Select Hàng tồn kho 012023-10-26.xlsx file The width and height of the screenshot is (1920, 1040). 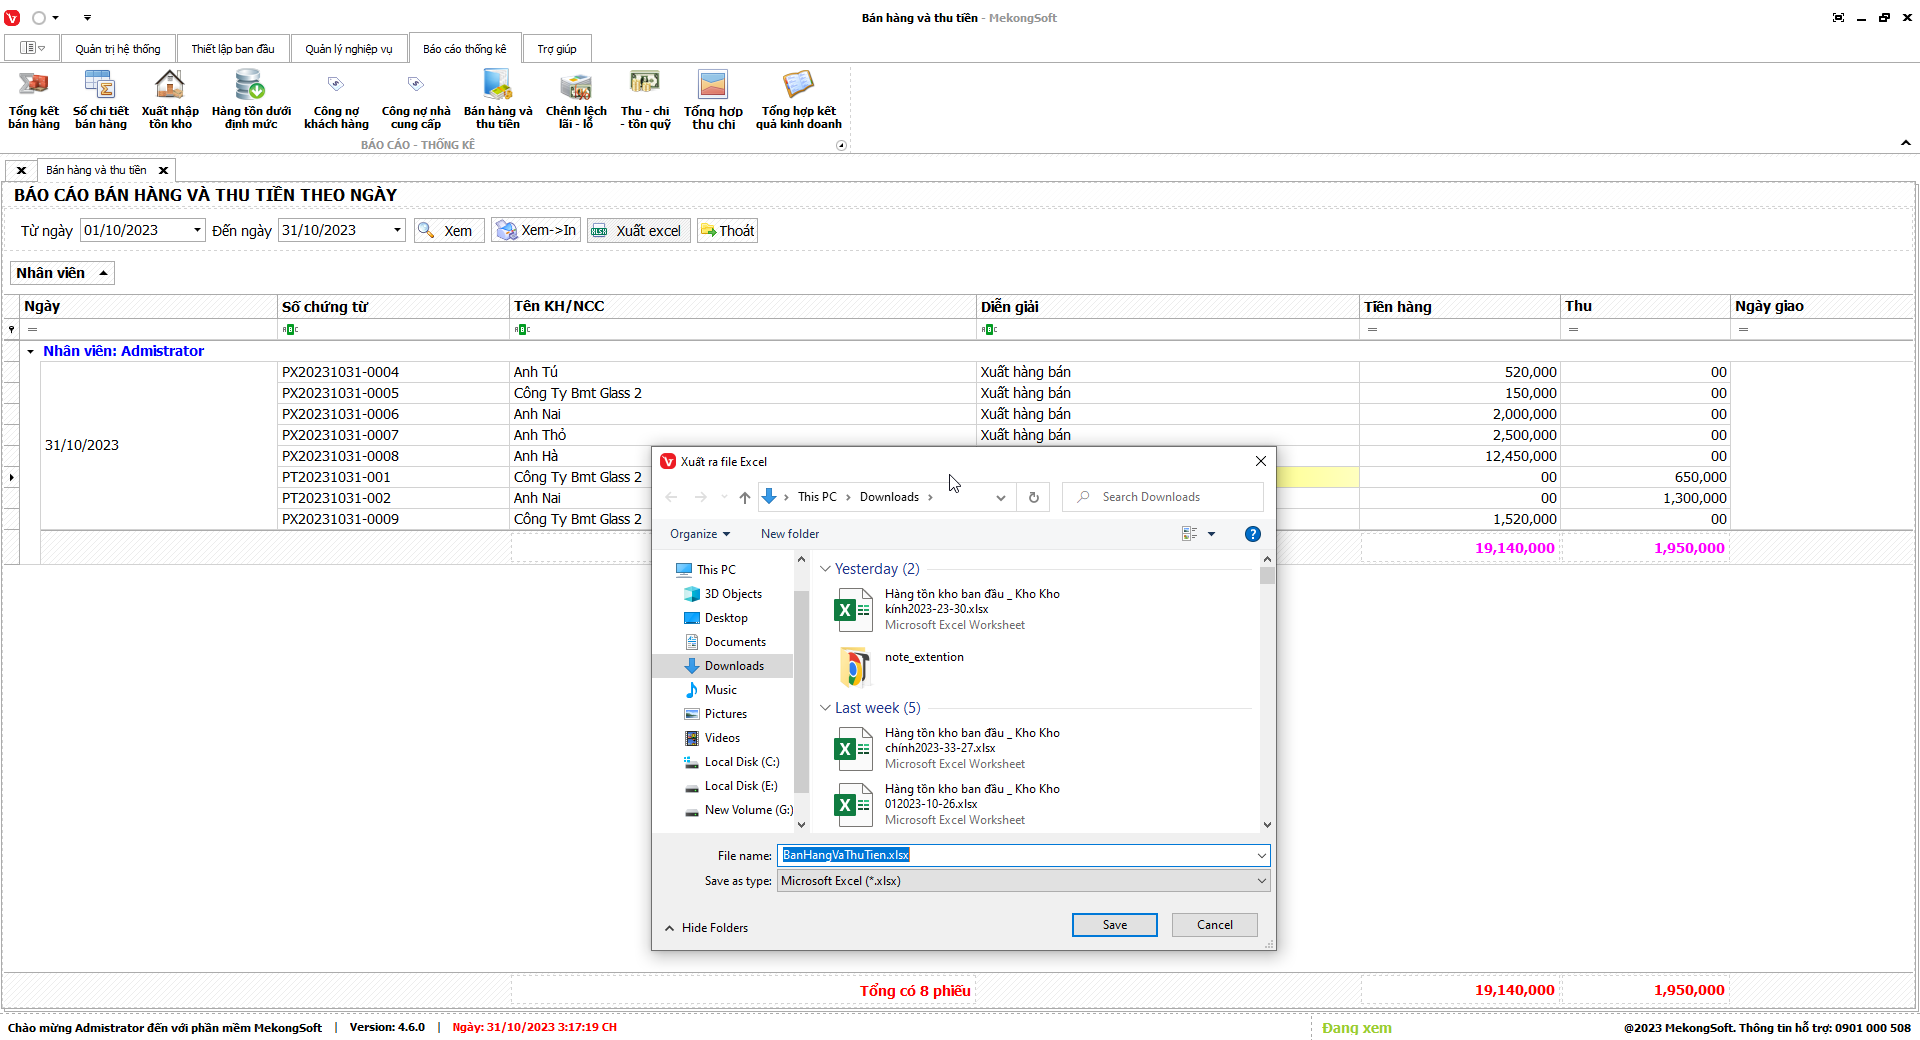[947, 804]
